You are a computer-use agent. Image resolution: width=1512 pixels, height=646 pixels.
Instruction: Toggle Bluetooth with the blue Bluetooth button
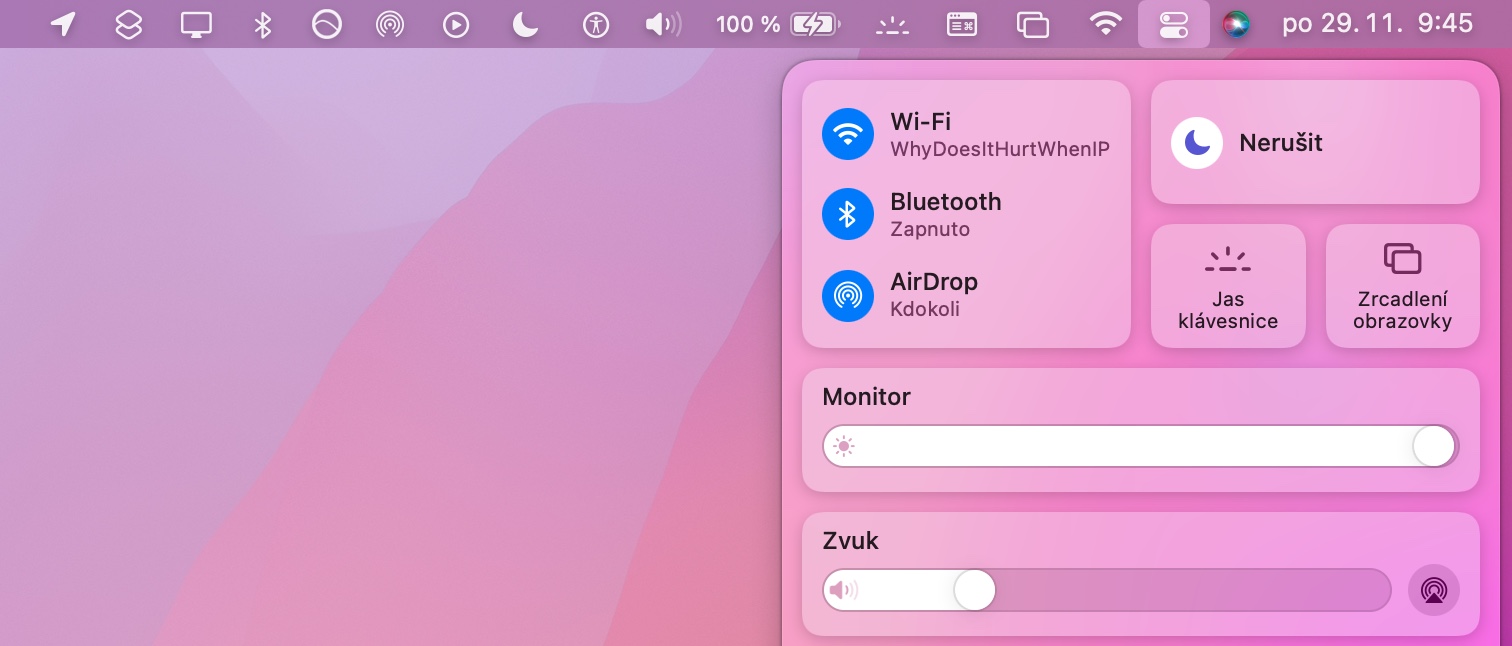848,214
